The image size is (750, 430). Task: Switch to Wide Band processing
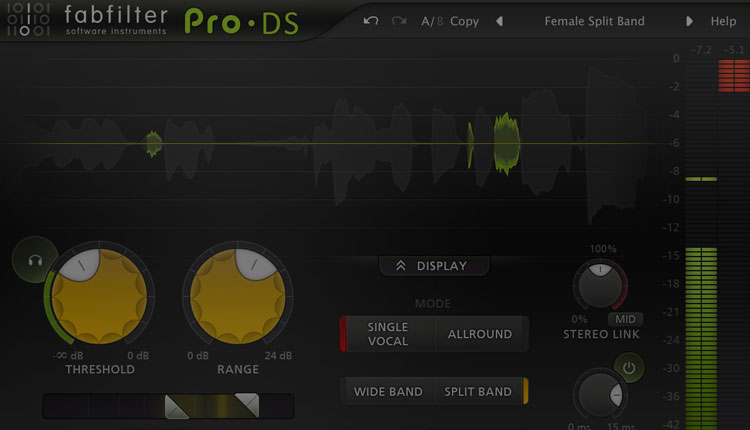pos(387,391)
